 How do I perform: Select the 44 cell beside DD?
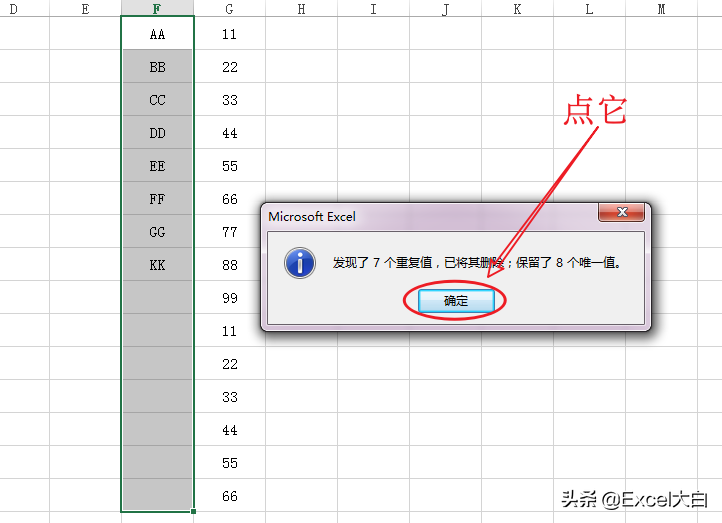[229, 133]
